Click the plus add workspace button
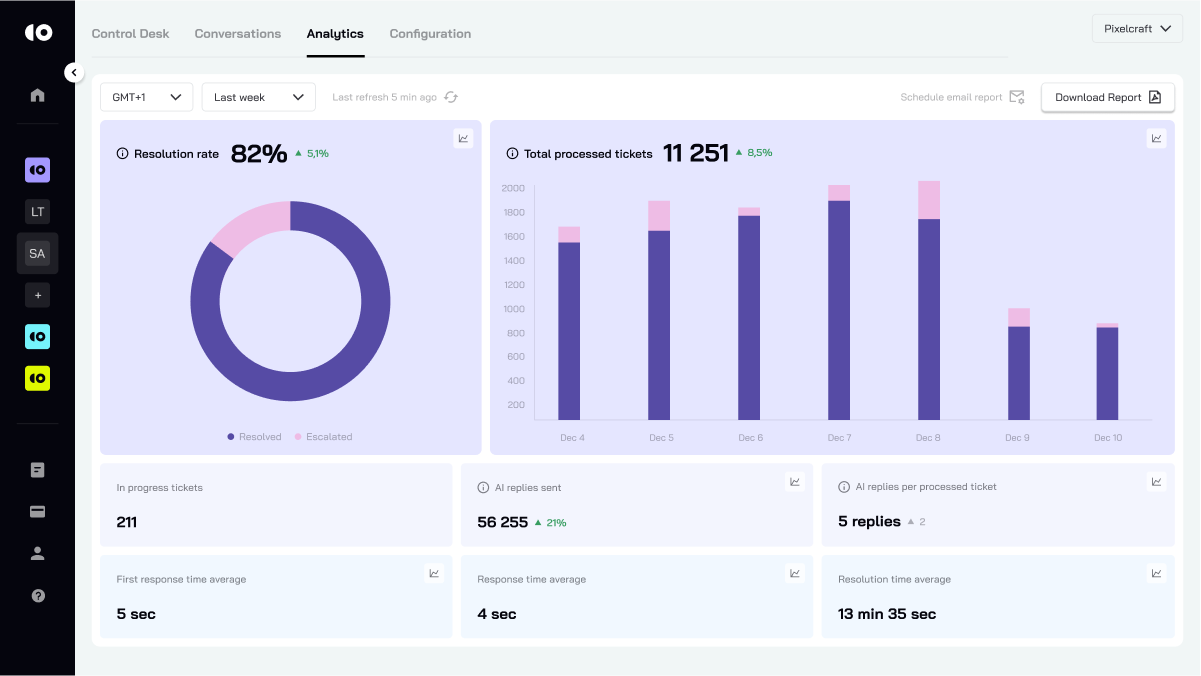 (x=37, y=296)
